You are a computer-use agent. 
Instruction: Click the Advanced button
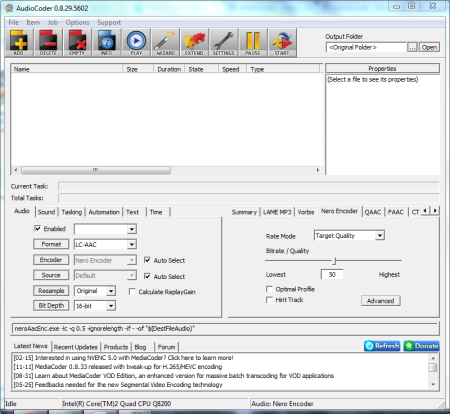381,301
